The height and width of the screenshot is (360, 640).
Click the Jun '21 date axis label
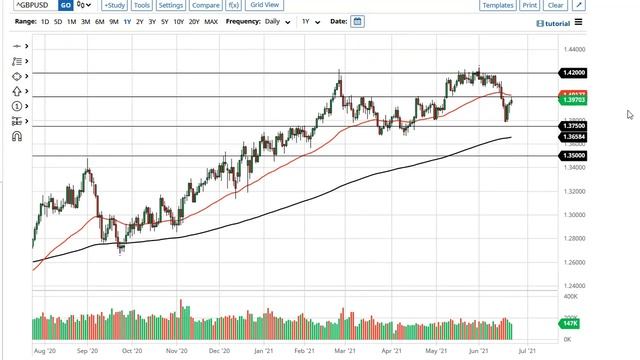pyautogui.click(x=478, y=351)
